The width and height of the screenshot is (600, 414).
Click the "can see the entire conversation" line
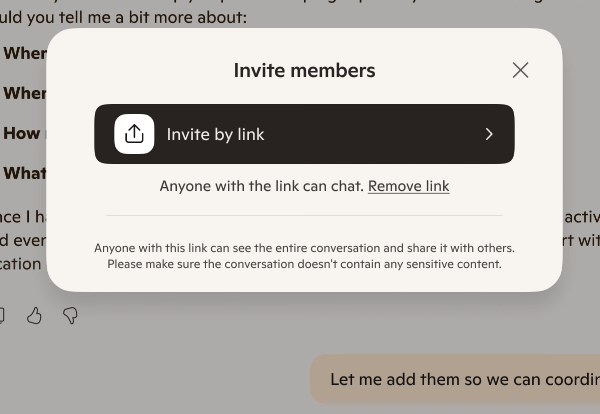(304, 248)
